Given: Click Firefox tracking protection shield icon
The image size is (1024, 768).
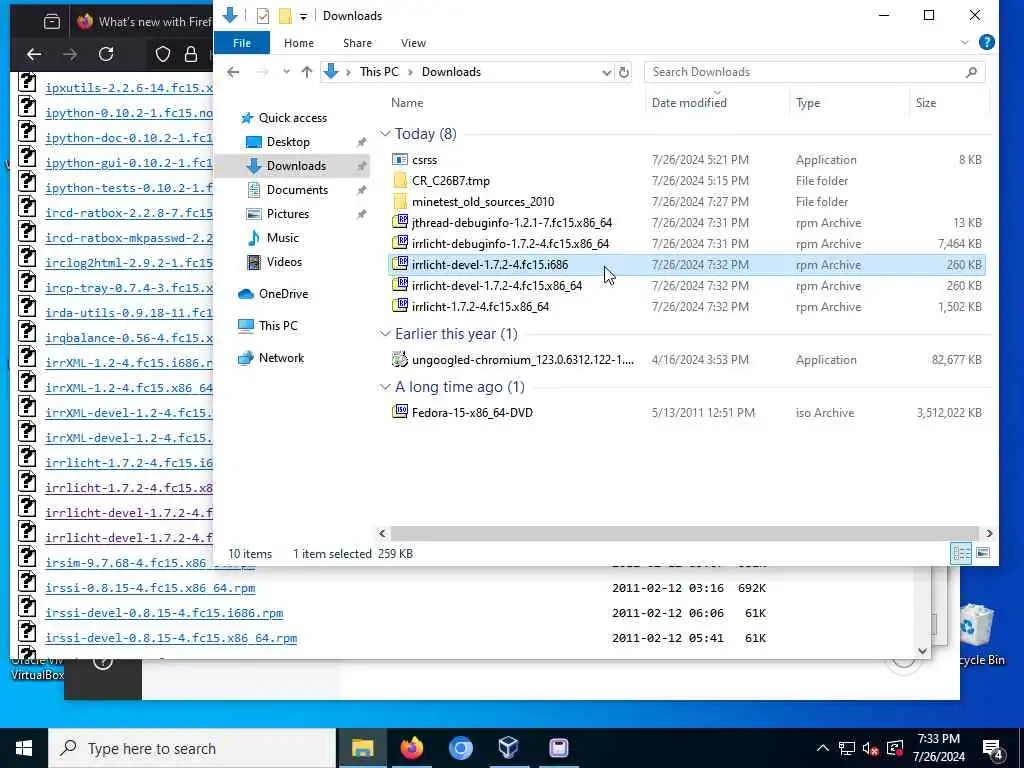Looking at the screenshot, I should (163, 54).
